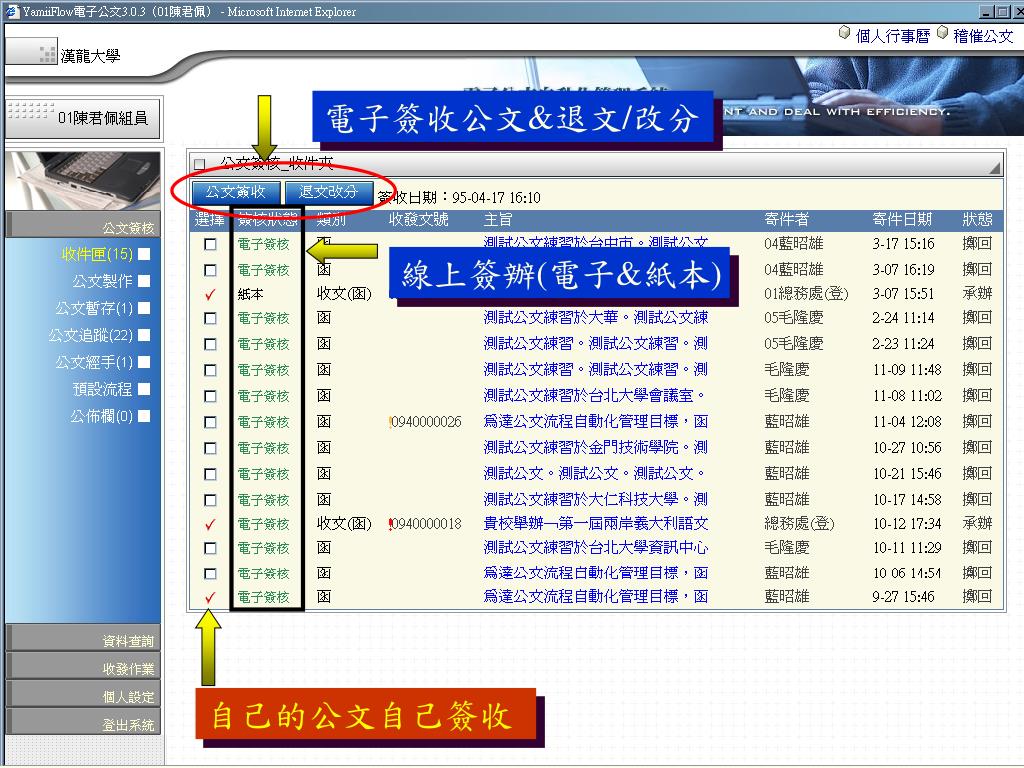
Task: Click 登出系統 to log out
Action: pos(83,723)
